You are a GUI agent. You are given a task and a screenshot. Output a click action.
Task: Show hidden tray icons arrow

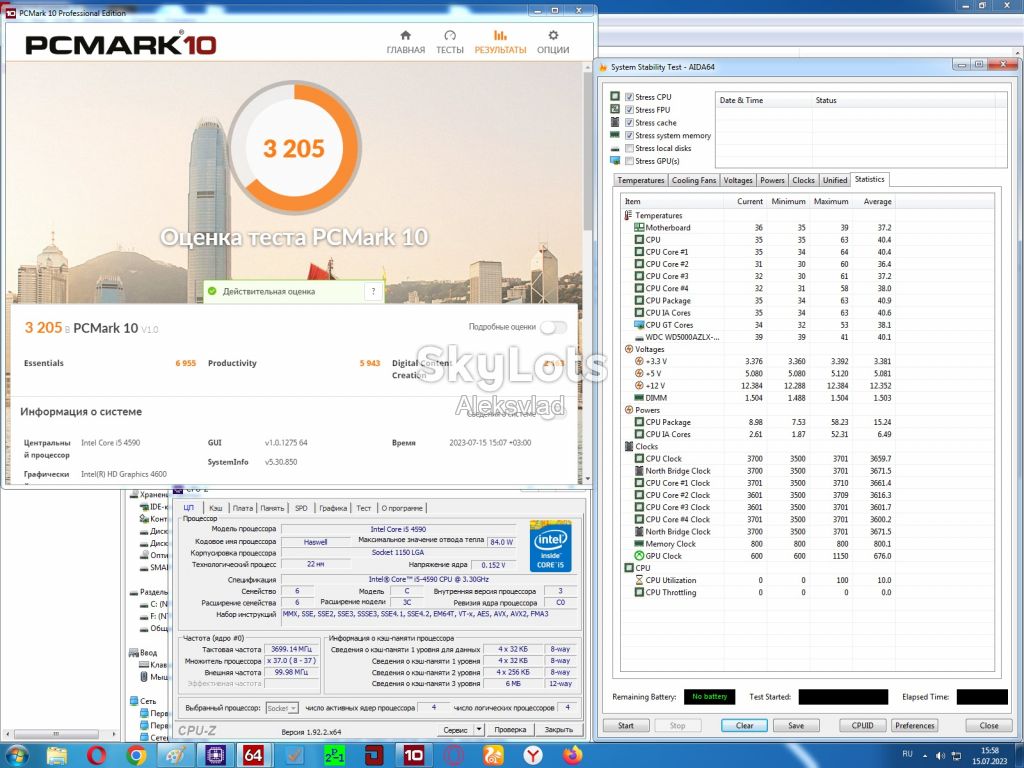point(925,756)
